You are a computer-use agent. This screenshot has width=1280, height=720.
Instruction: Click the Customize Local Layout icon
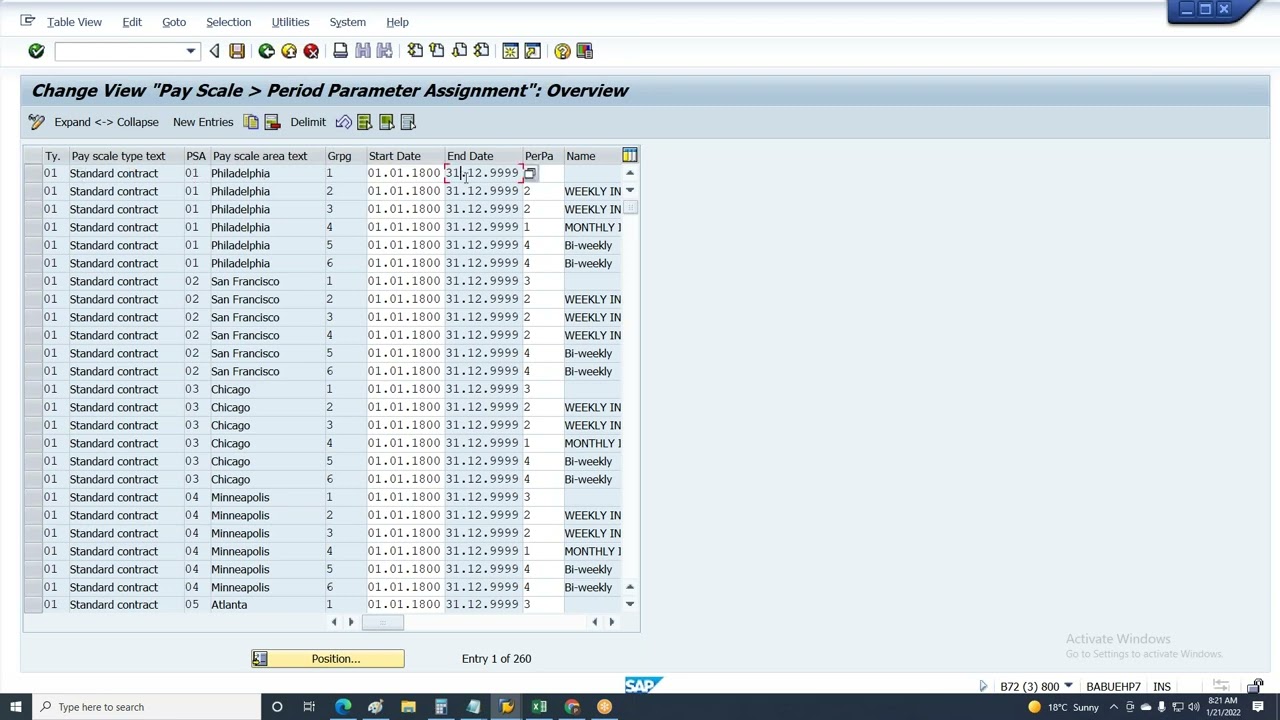(585, 51)
